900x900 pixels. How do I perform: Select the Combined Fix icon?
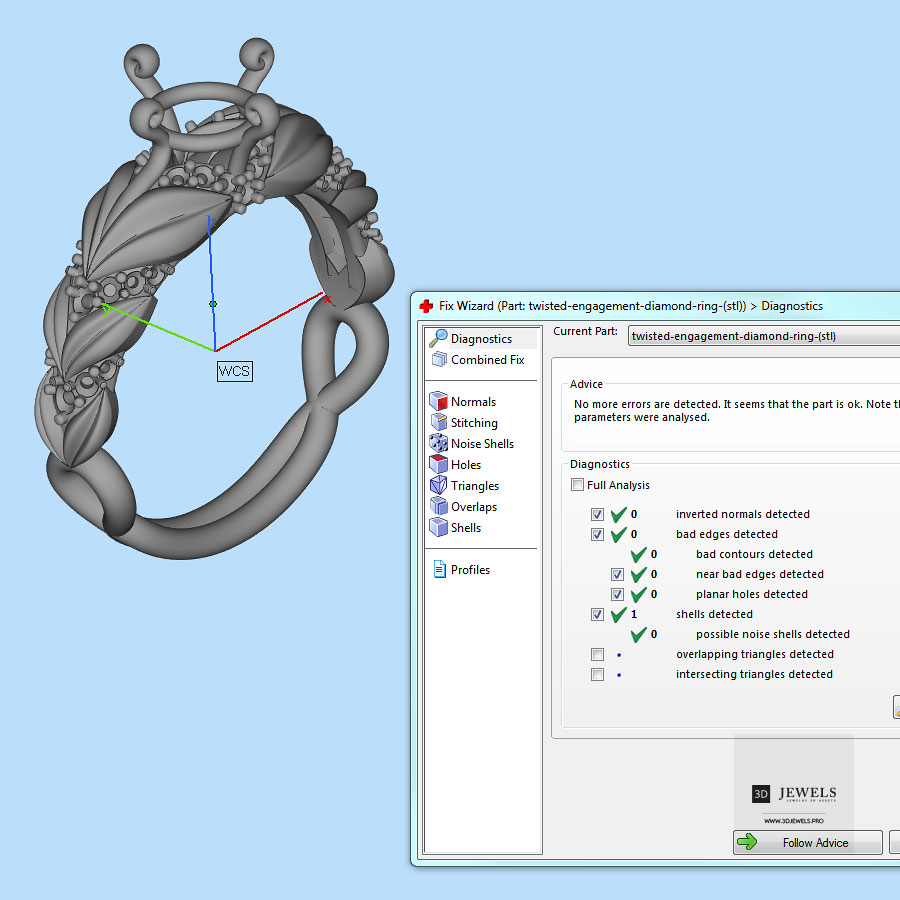(439, 359)
